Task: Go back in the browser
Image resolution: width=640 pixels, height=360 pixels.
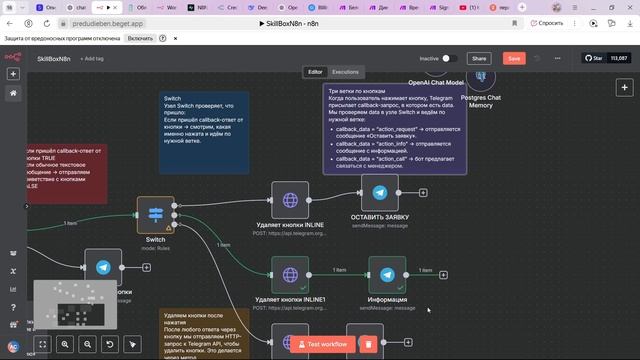Action: click(x=10, y=24)
